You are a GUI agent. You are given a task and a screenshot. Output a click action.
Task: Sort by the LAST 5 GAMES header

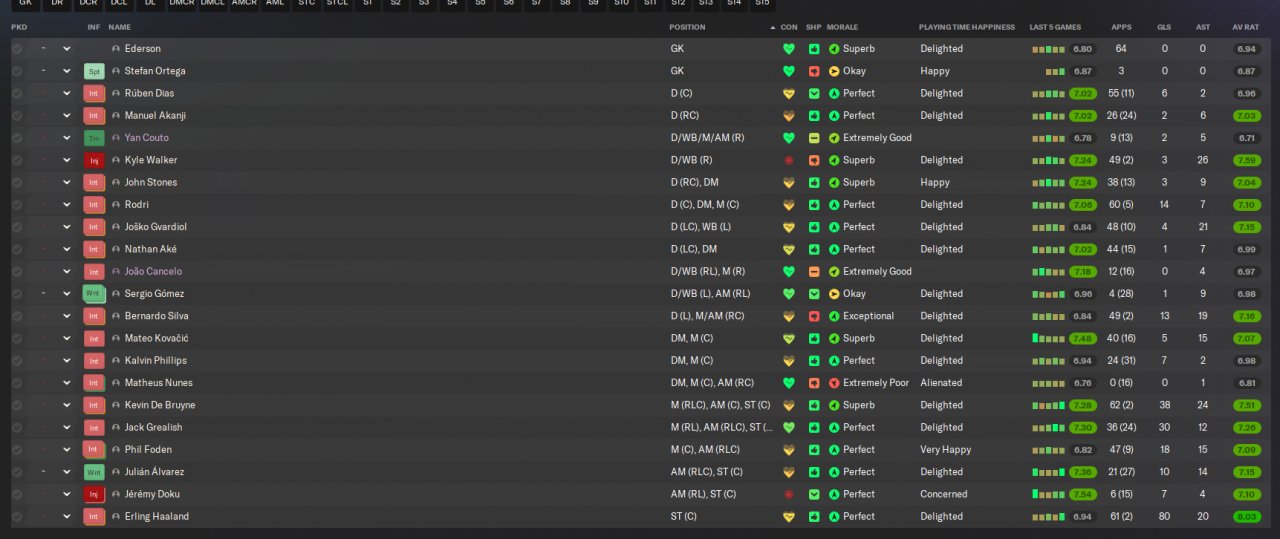[1055, 27]
